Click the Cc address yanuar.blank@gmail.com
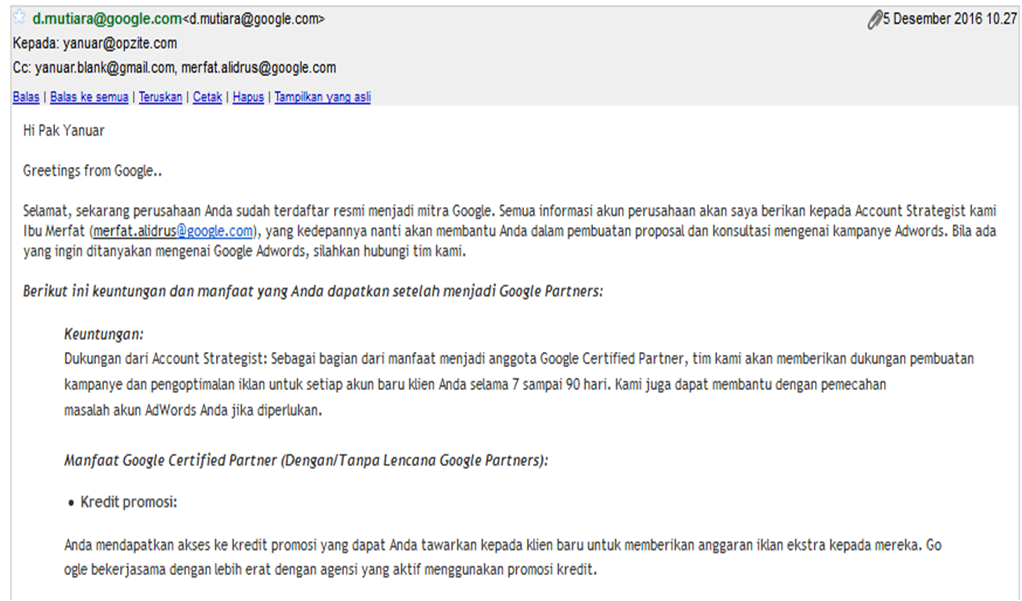 point(104,68)
